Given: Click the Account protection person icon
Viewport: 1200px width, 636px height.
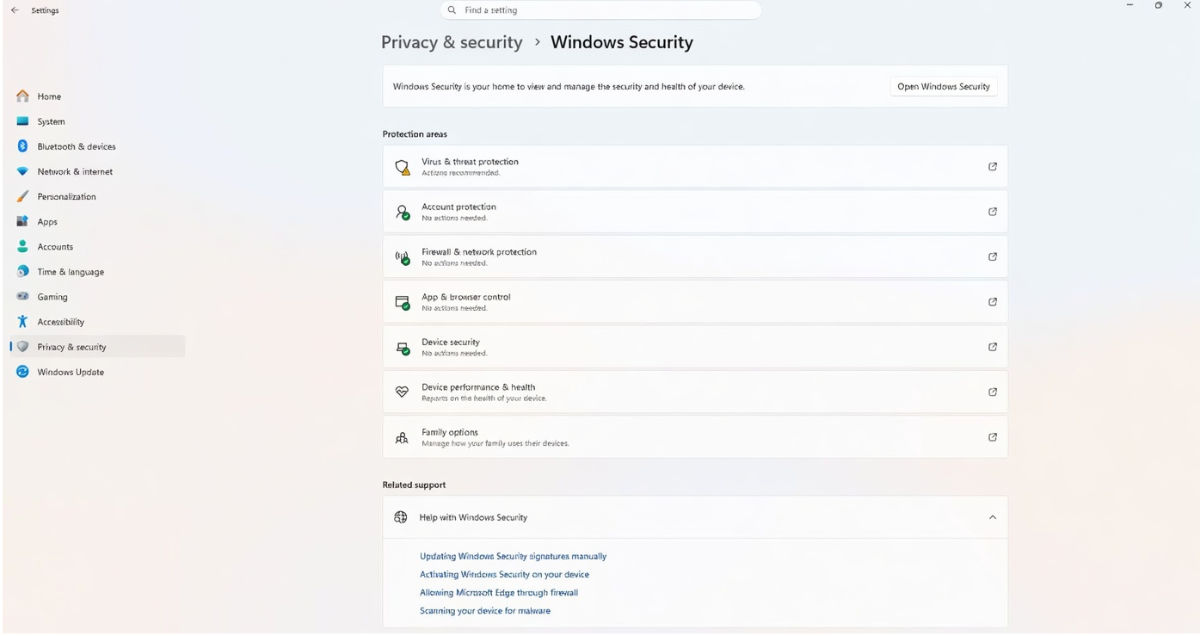Looking at the screenshot, I should point(402,212).
